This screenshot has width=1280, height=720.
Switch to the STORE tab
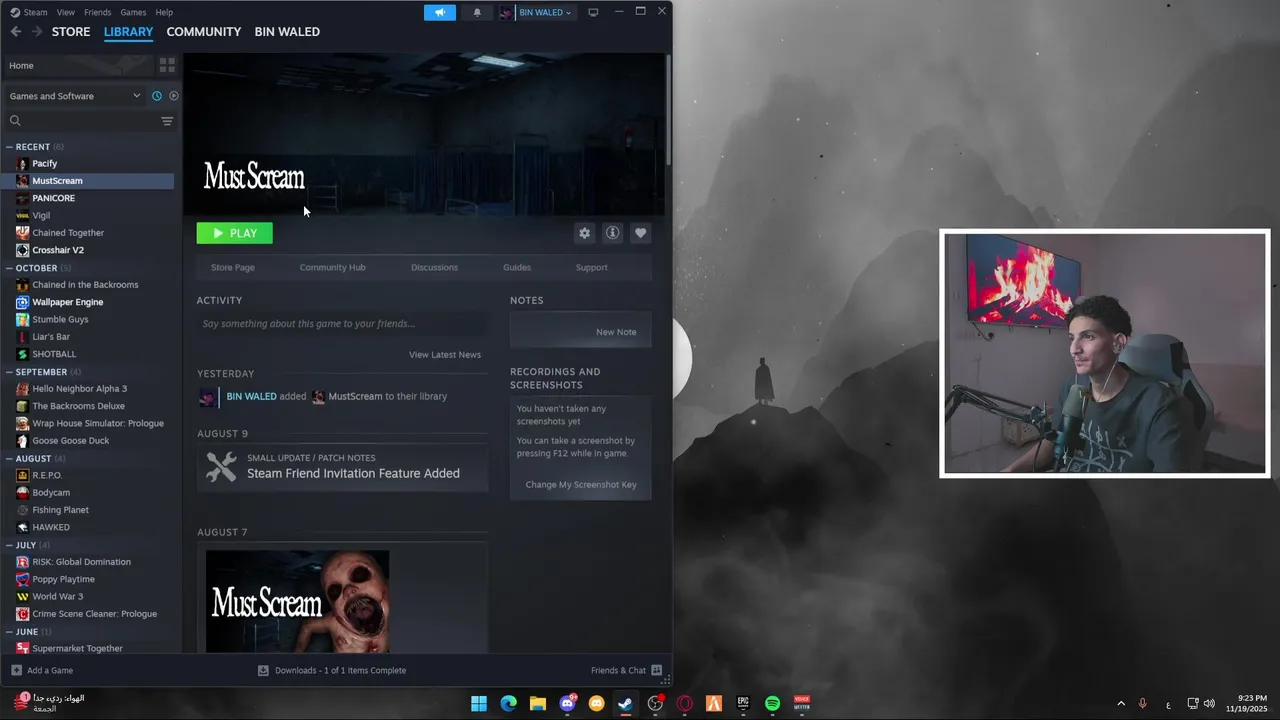click(x=71, y=32)
